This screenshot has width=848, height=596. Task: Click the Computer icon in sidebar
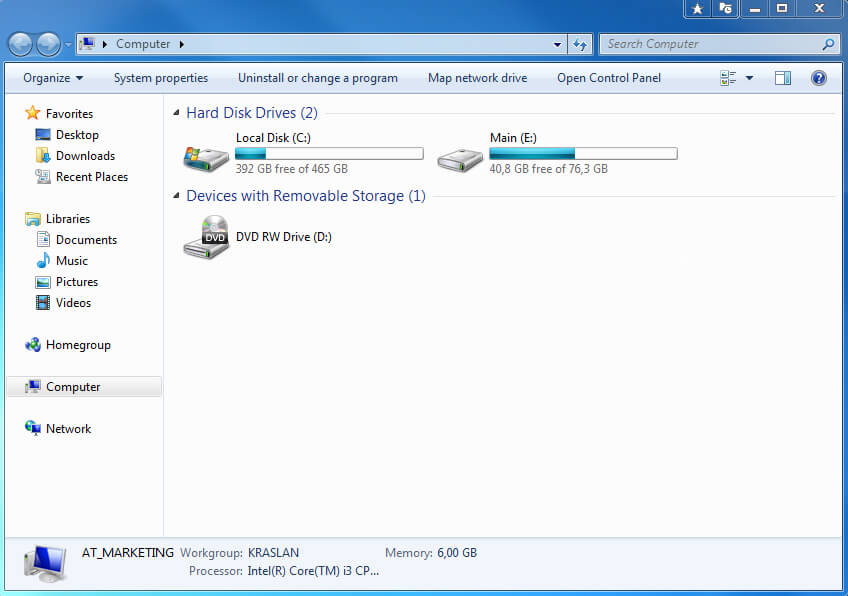[32, 386]
